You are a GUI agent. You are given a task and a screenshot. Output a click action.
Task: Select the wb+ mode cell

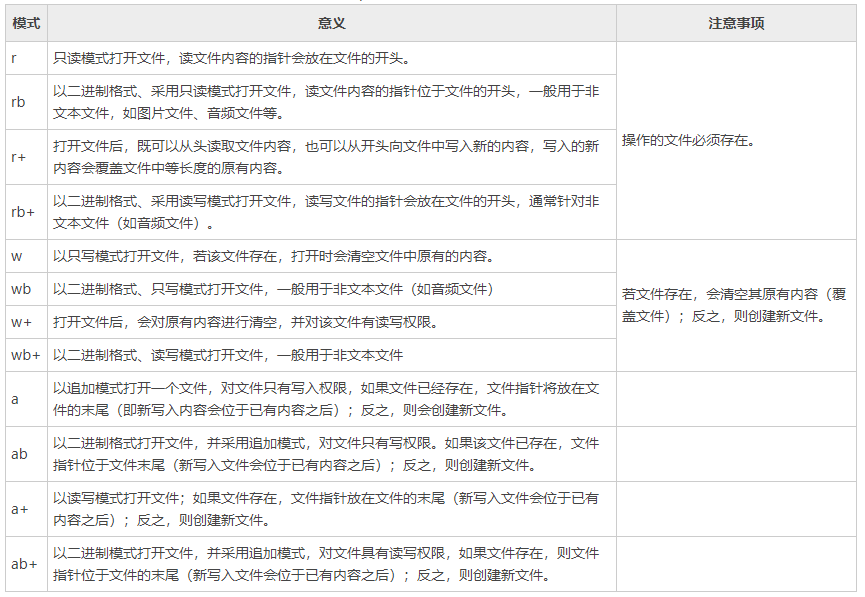(x=25, y=355)
